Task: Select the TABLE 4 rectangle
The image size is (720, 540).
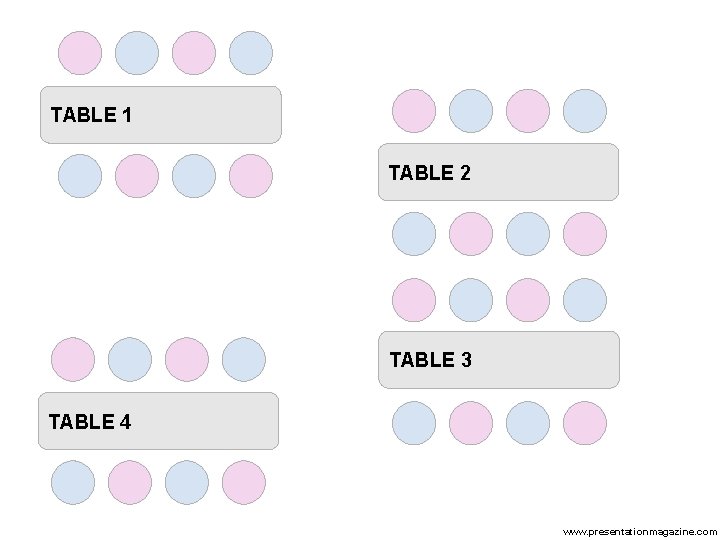Action: 158,421
